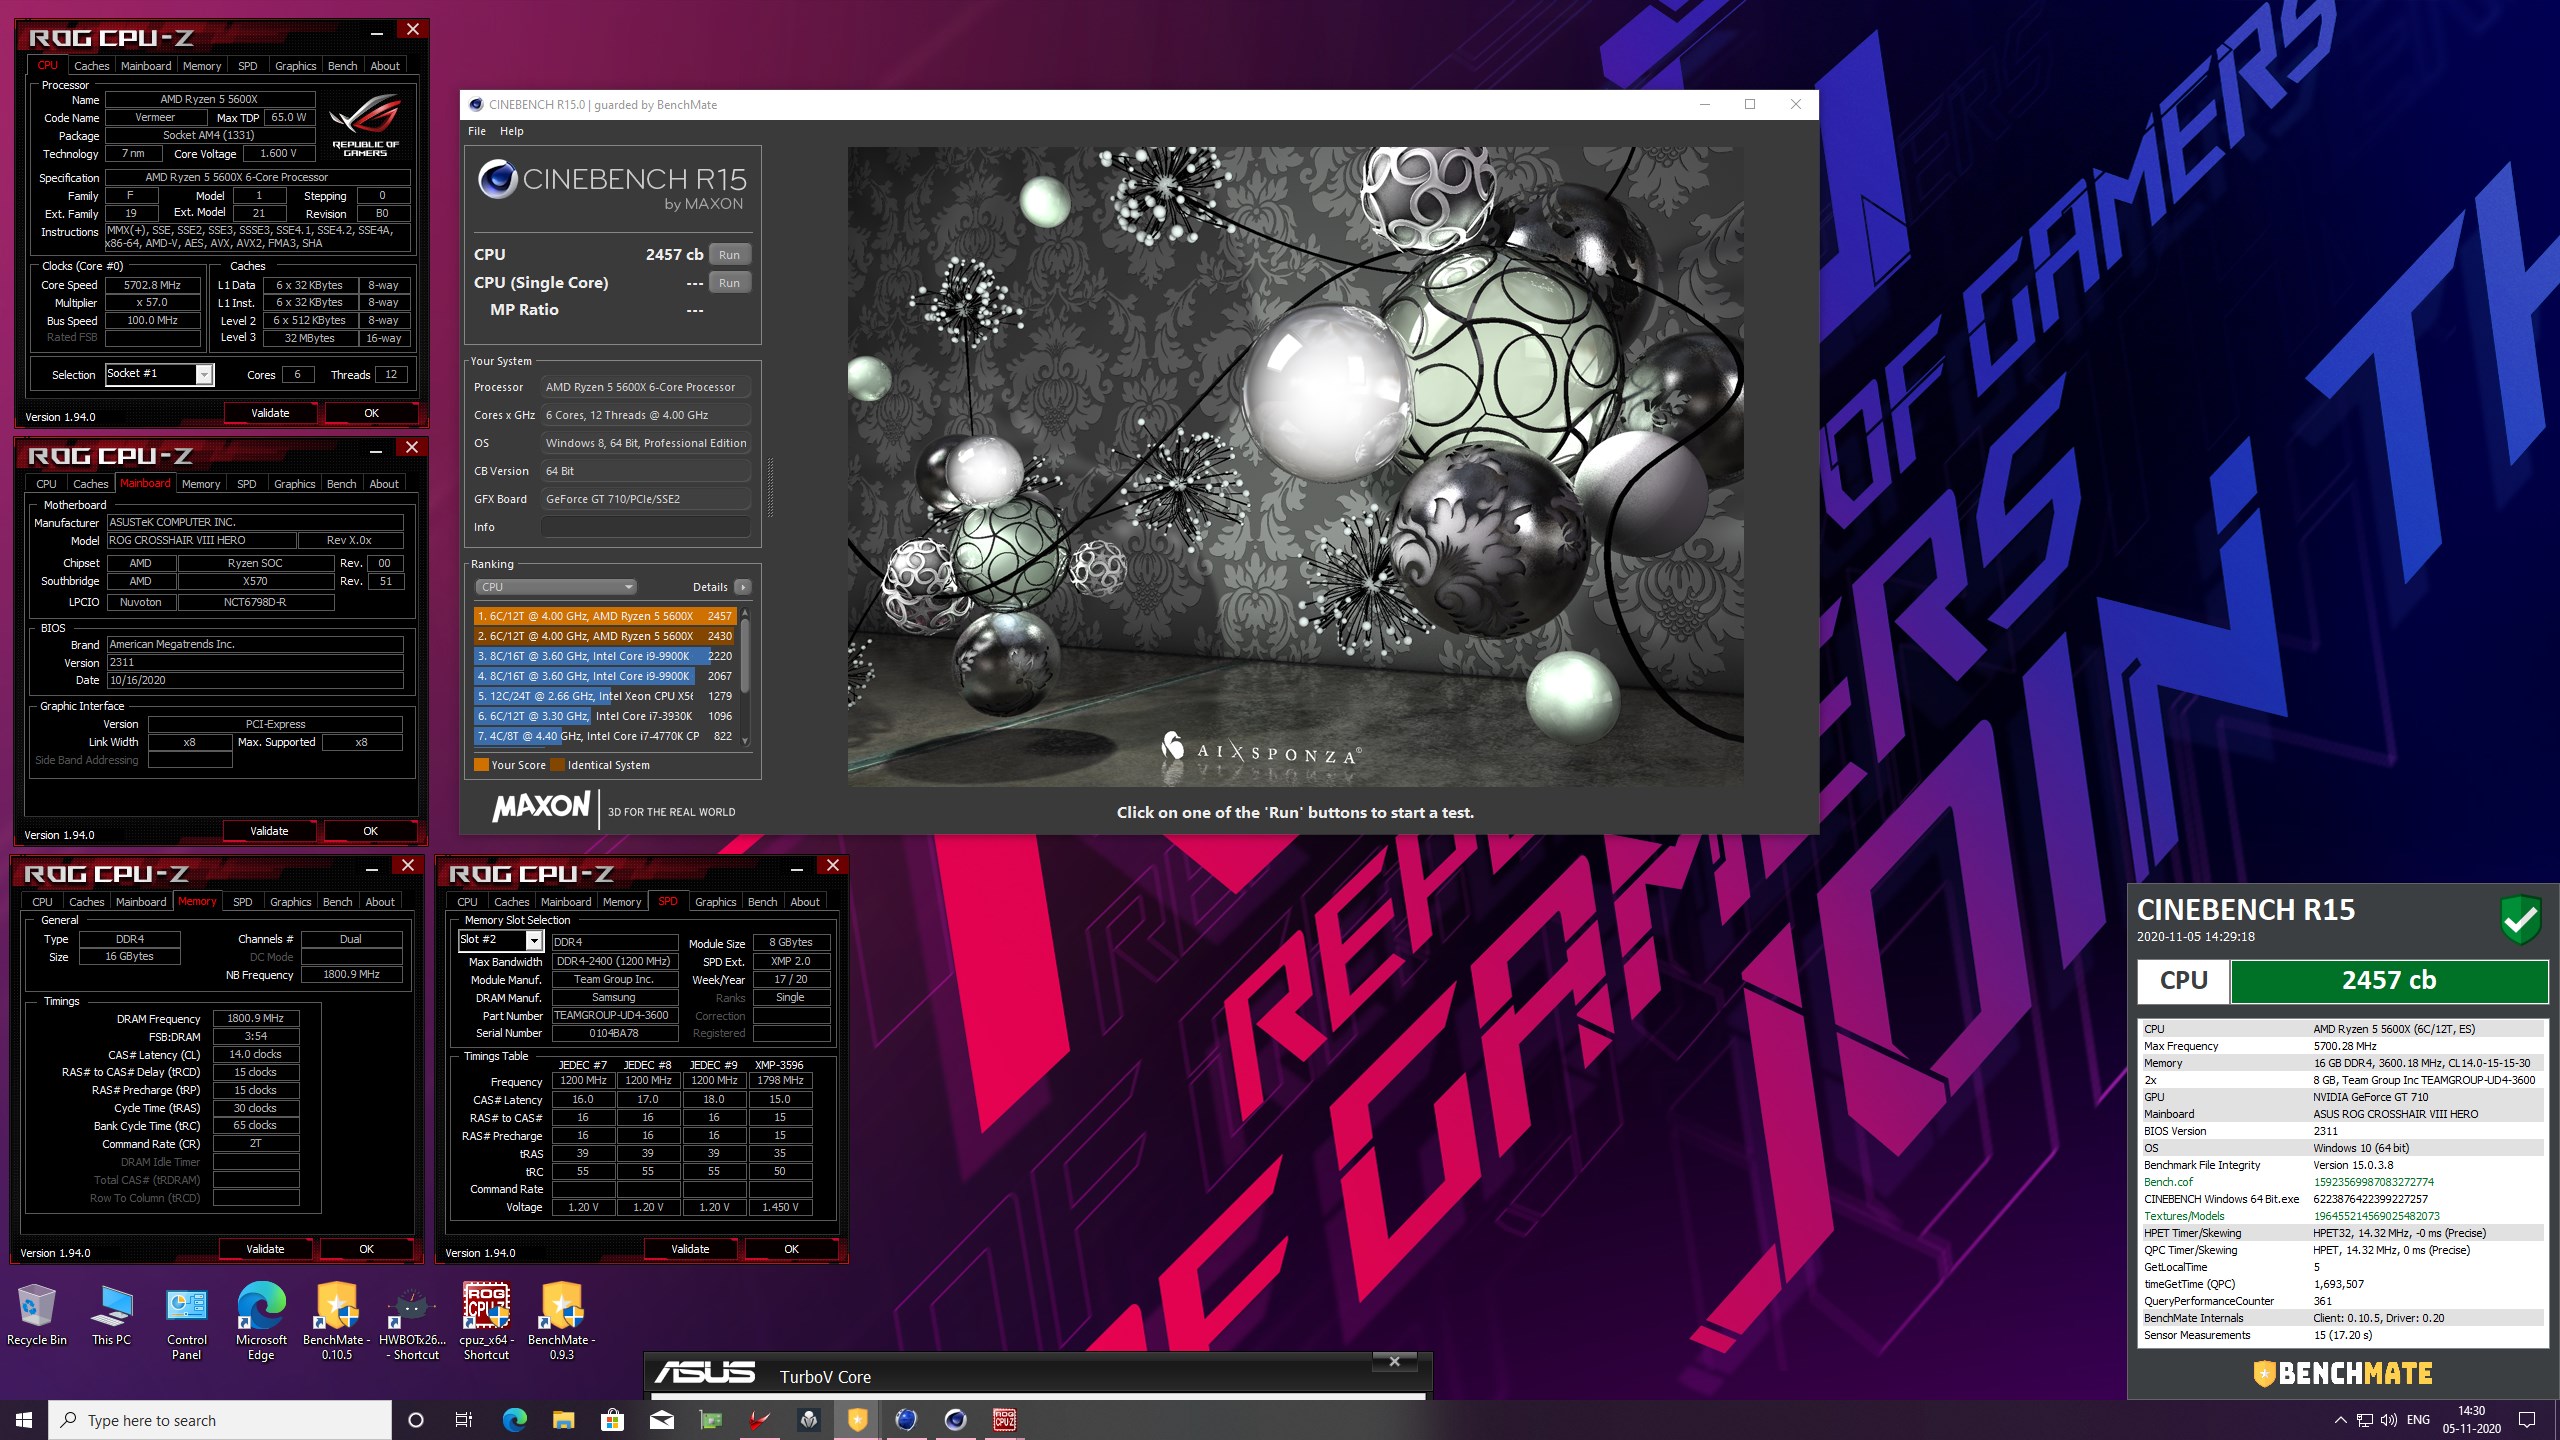Open the File menu in Cinebench
2560x1440 pixels.
click(x=477, y=131)
